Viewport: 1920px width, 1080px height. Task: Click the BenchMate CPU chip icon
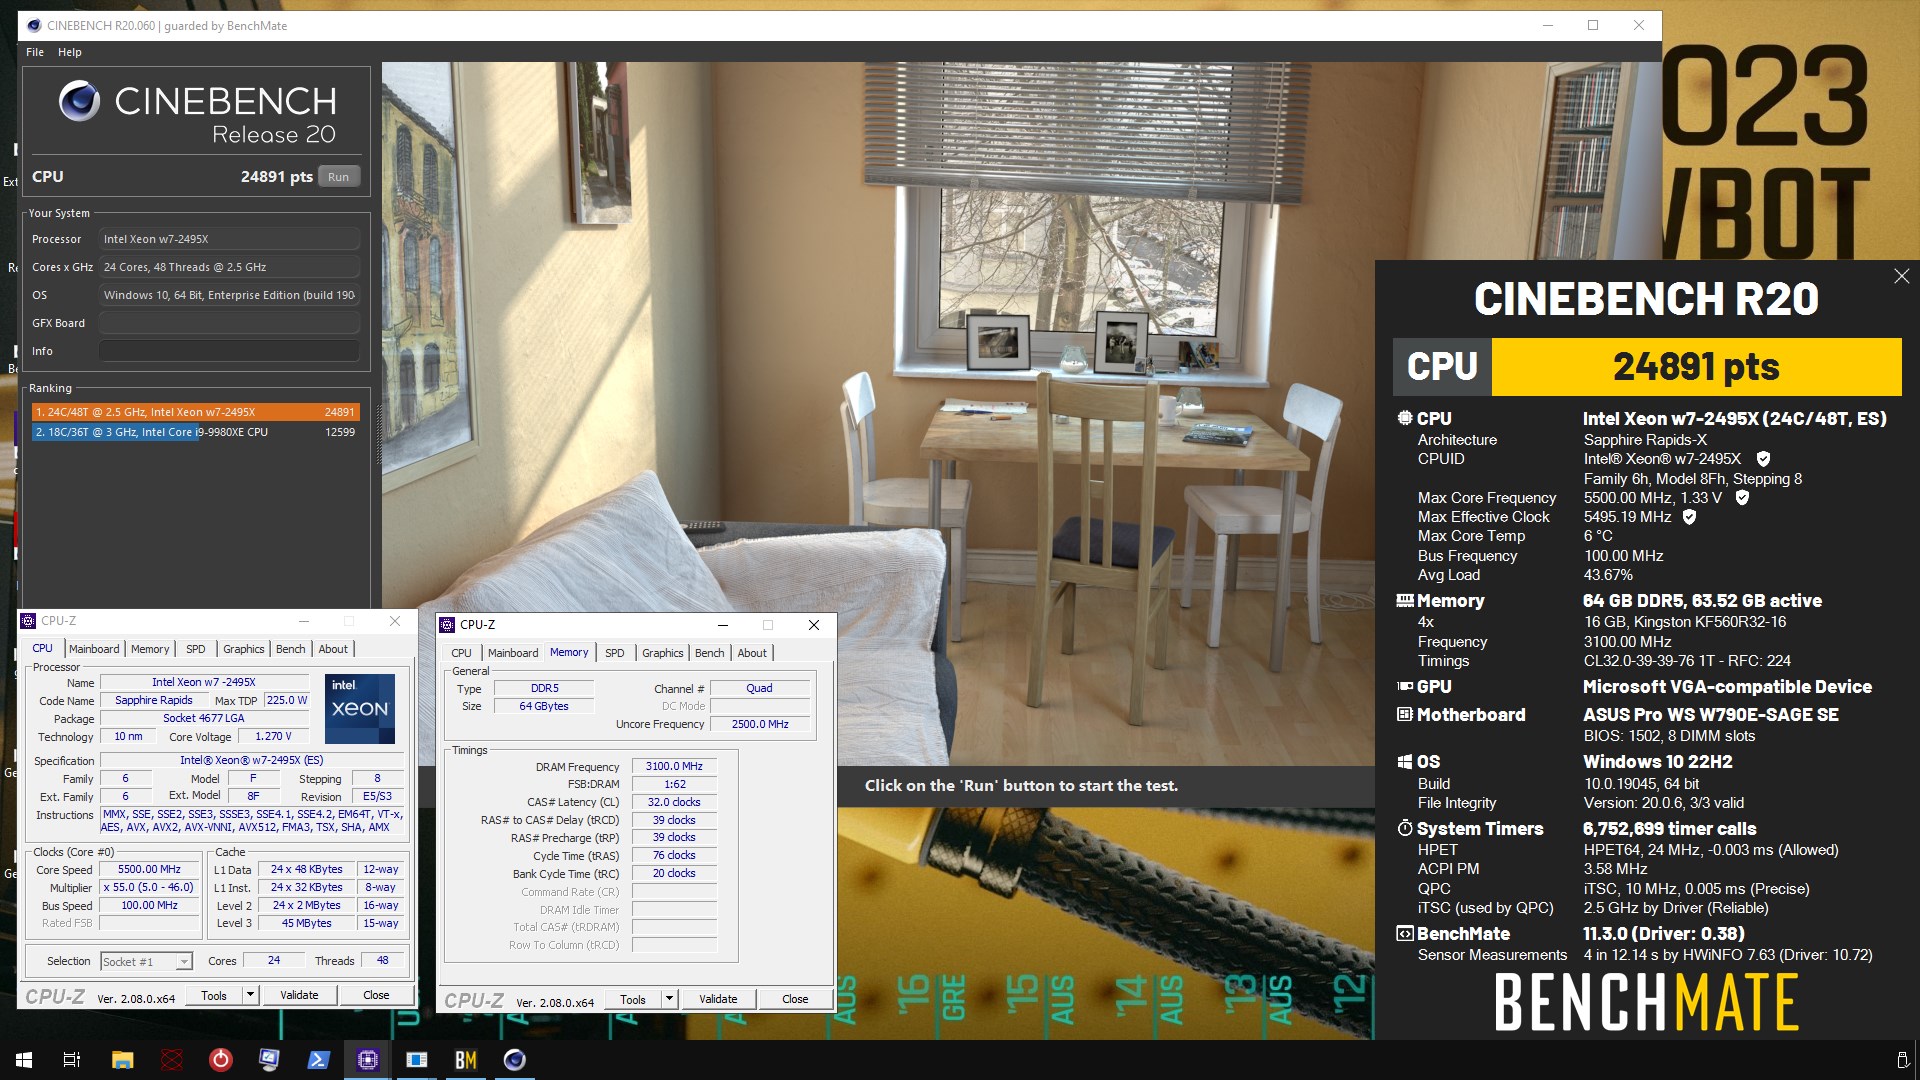1405,419
